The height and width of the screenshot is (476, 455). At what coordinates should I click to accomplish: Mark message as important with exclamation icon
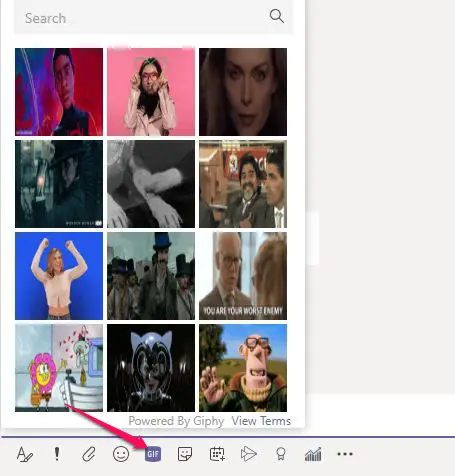point(57,454)
